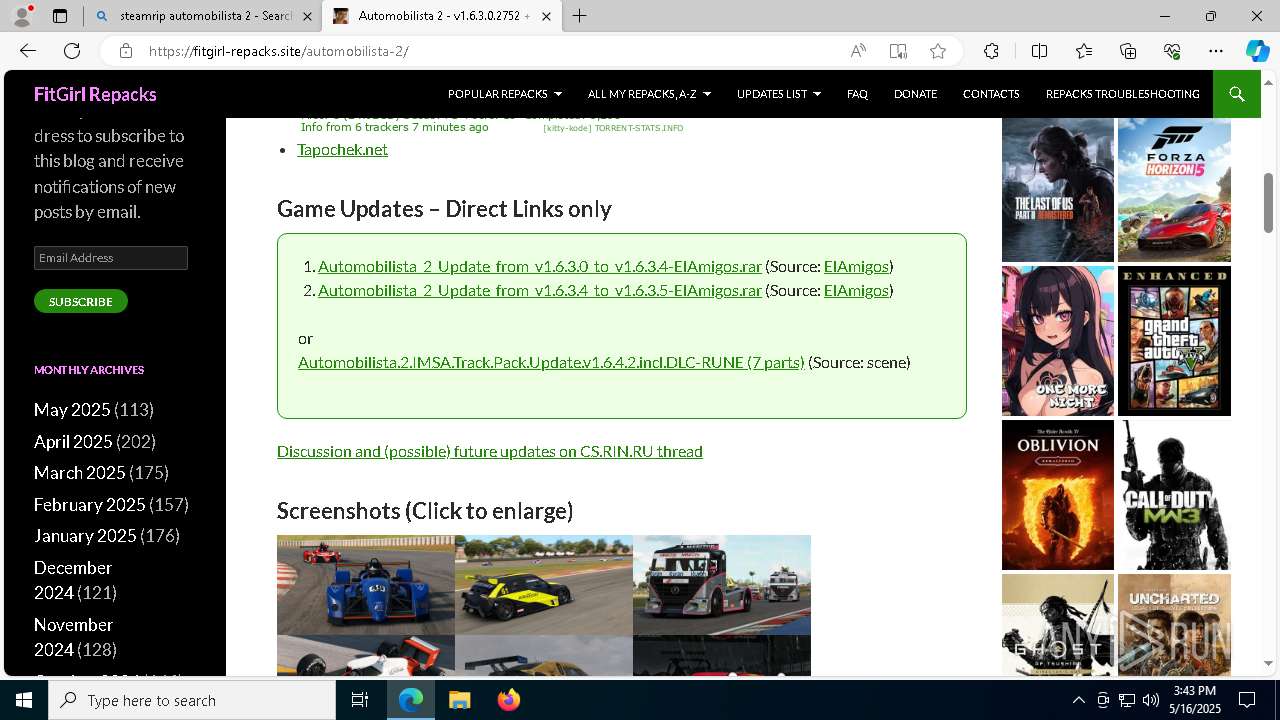The width and height of the screenshot is (1280, 720).
Task: Add this page to favorites star
Action: click(938, 51)
